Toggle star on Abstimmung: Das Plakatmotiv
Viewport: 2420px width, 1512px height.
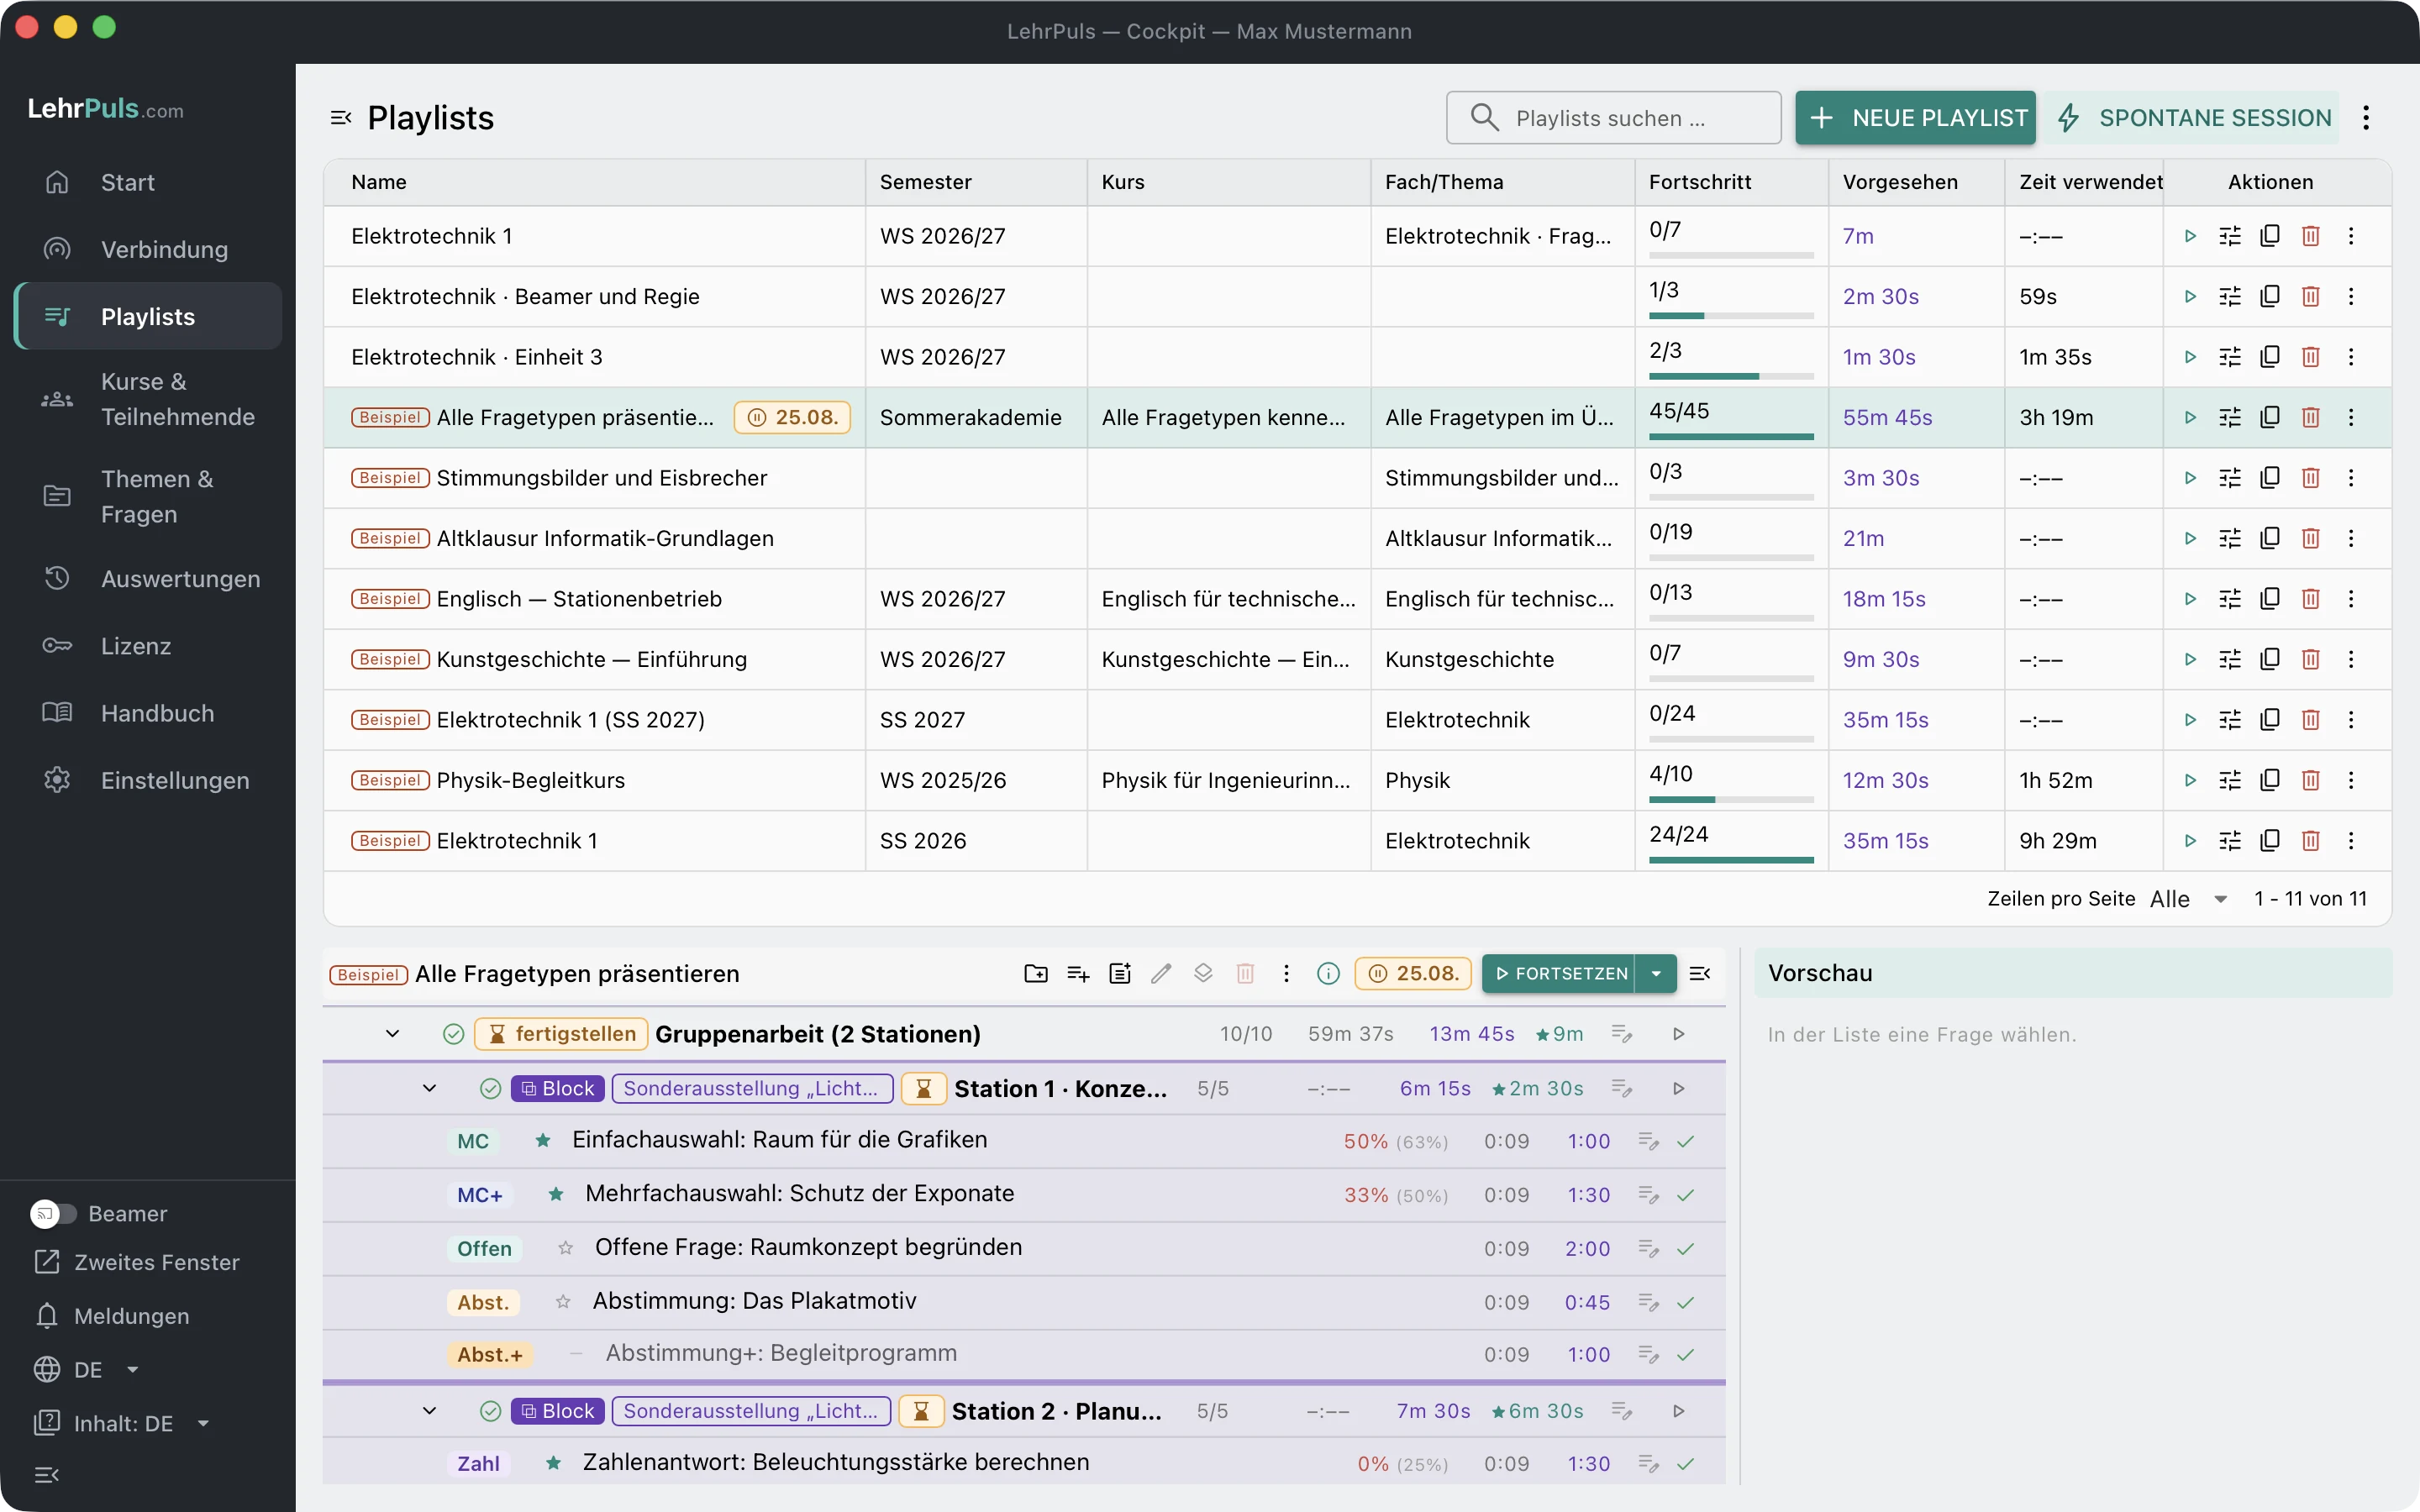click(563, 1301)
